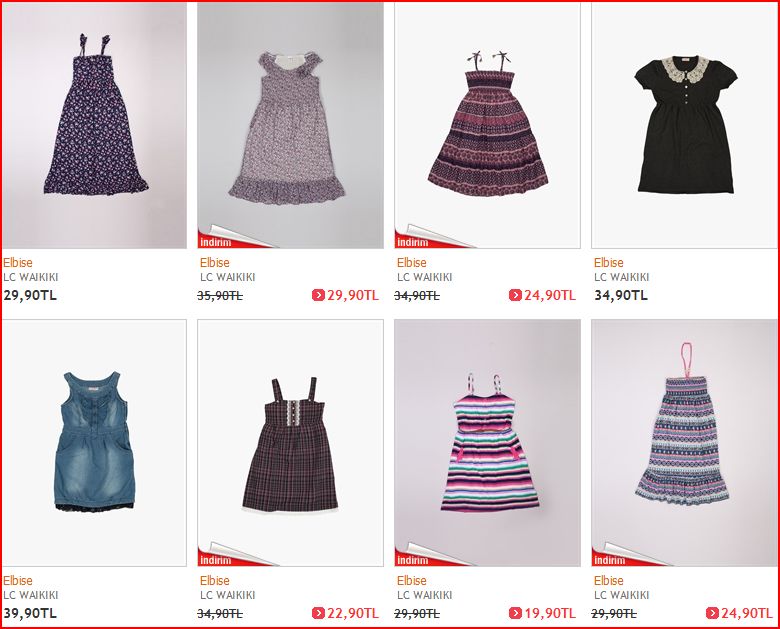Click the indirim badge on plaid dress
Image resolution: width=780 pixels, height=629 pixels.
point(215,560)
